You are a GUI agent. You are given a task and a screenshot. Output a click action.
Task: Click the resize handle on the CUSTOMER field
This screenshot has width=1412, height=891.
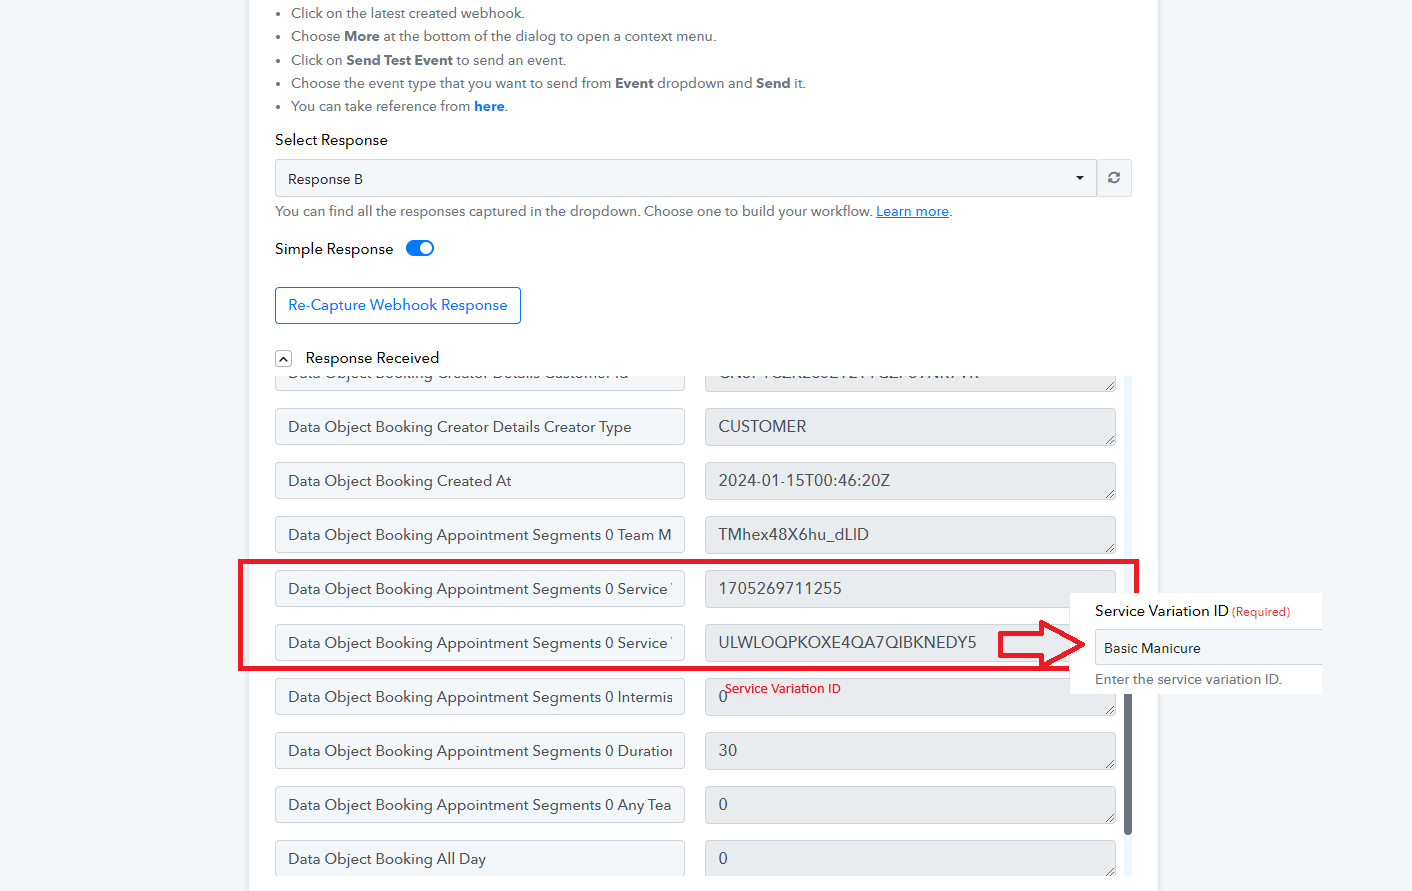1110,440
